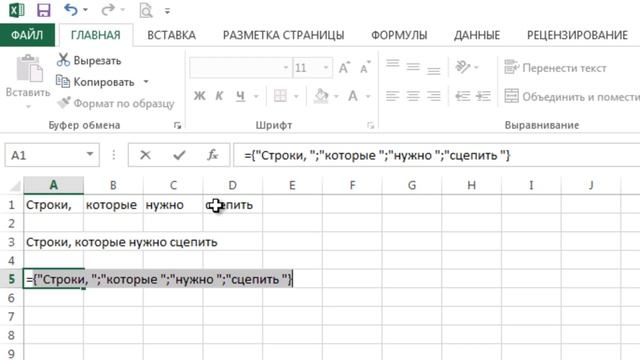This screenshot has height=360, width=640.
Task: Decrease indent in the cell
Action: [462, 96]
